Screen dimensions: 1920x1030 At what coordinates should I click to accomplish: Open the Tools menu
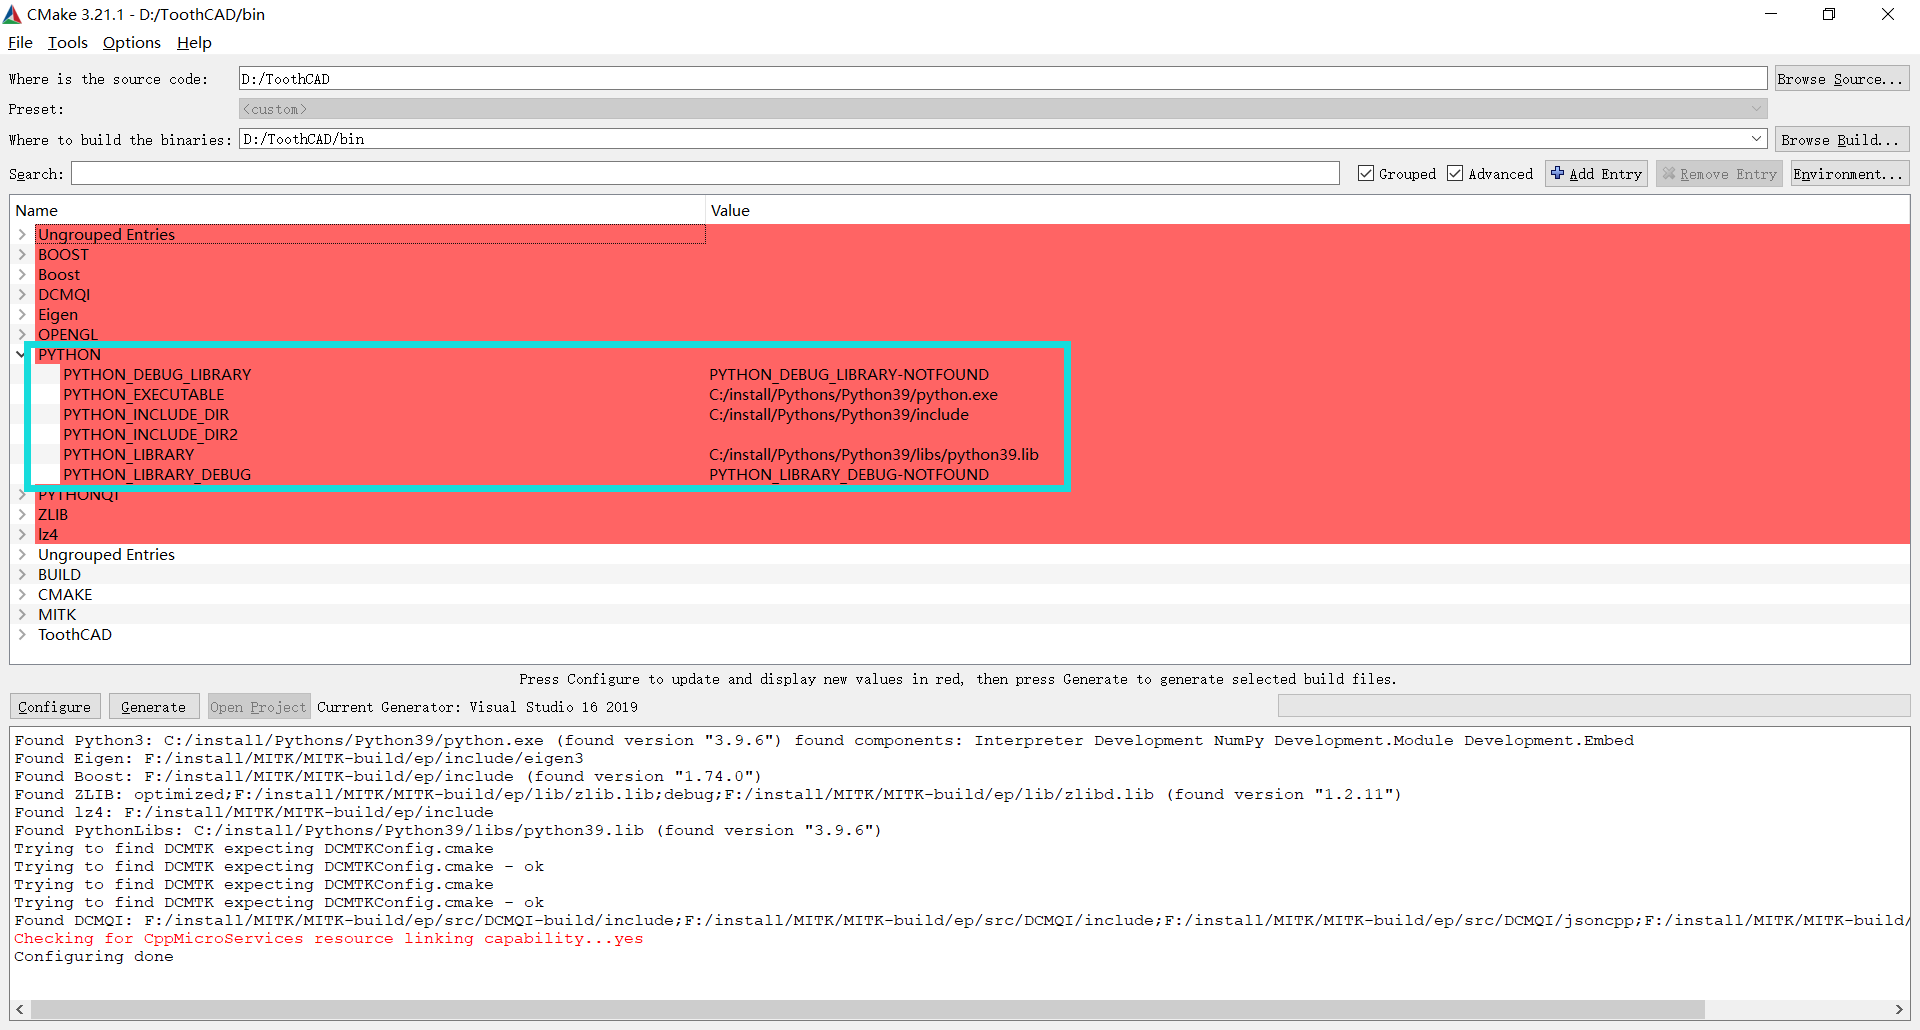coord(67,42)
